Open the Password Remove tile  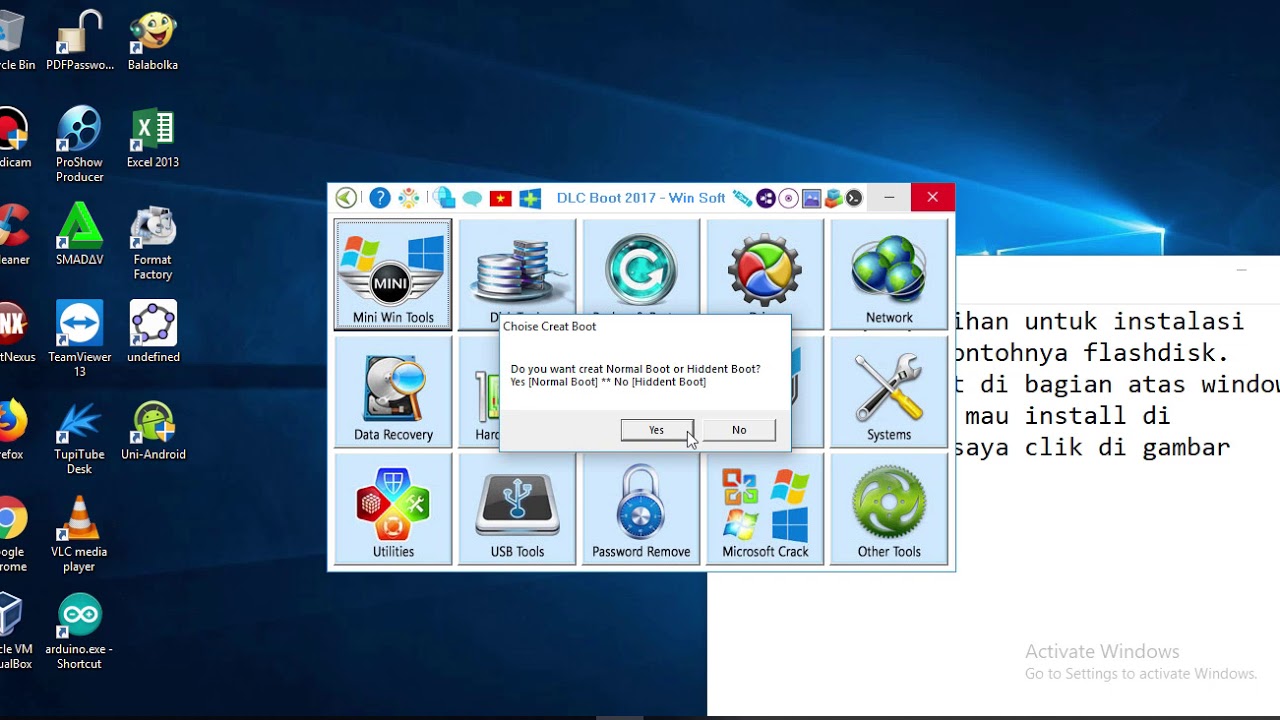pos(641,509)
